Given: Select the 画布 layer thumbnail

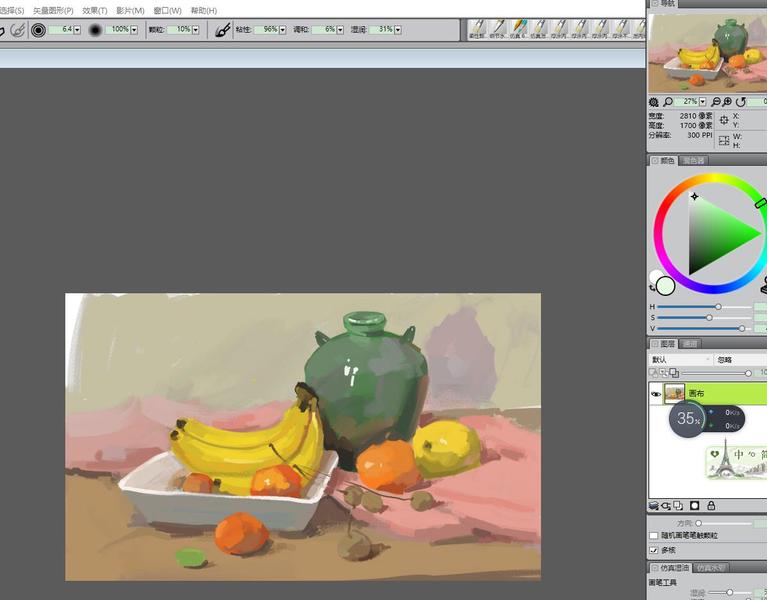Looking at the screenshot, I should tap(674, 394).
